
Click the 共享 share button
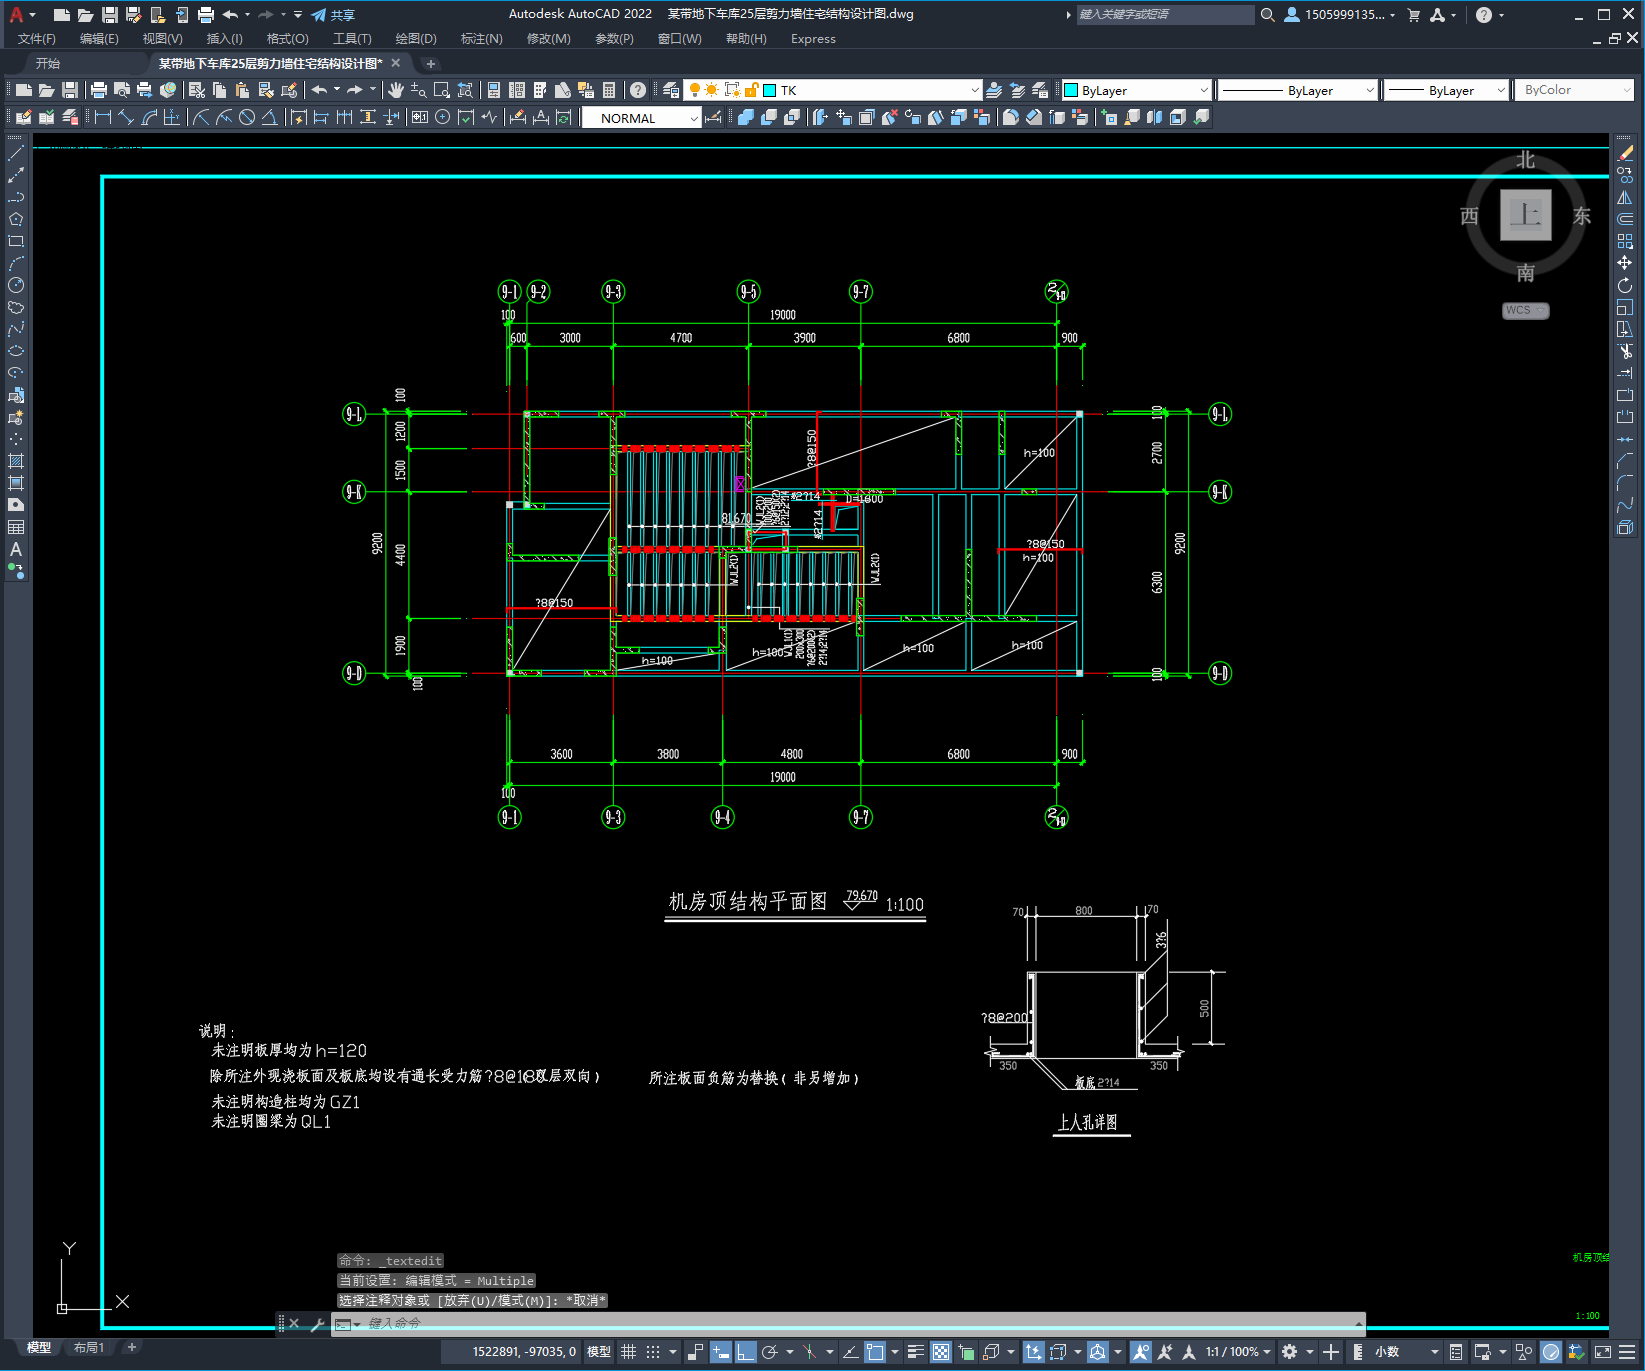(333, 15)
